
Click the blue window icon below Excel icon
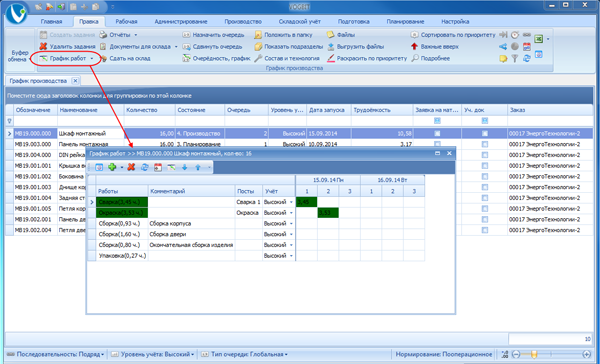pos(539,55)
